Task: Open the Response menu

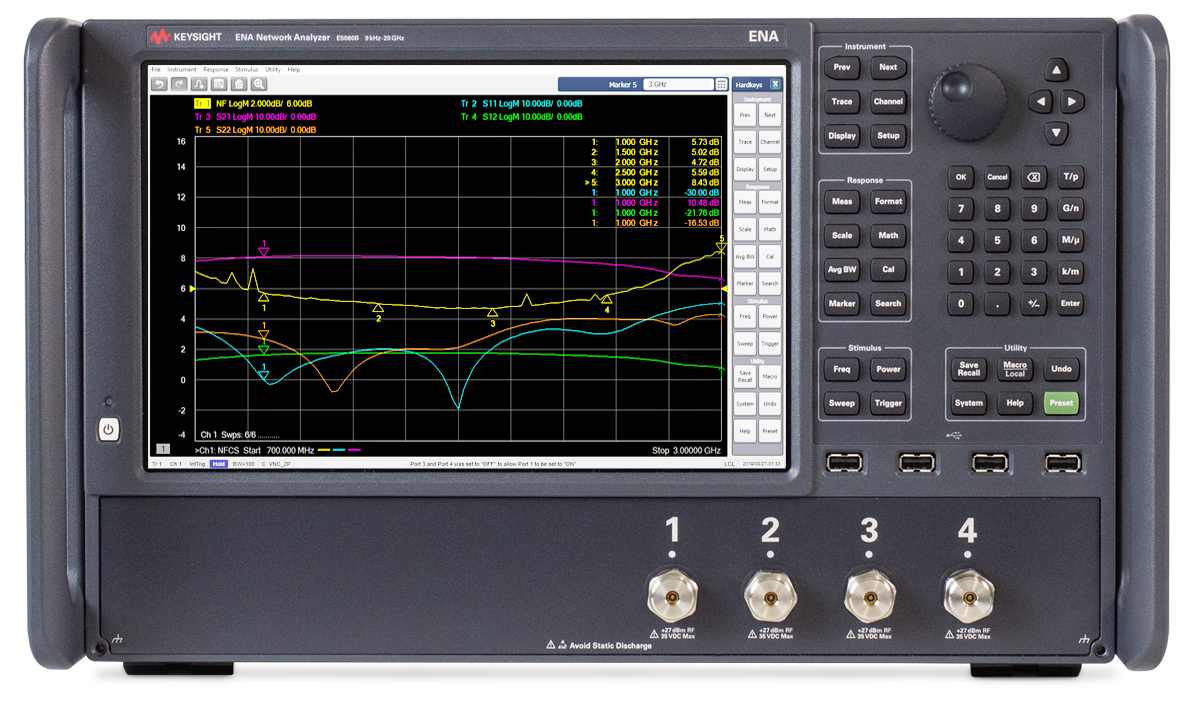Action: (216, 70)
